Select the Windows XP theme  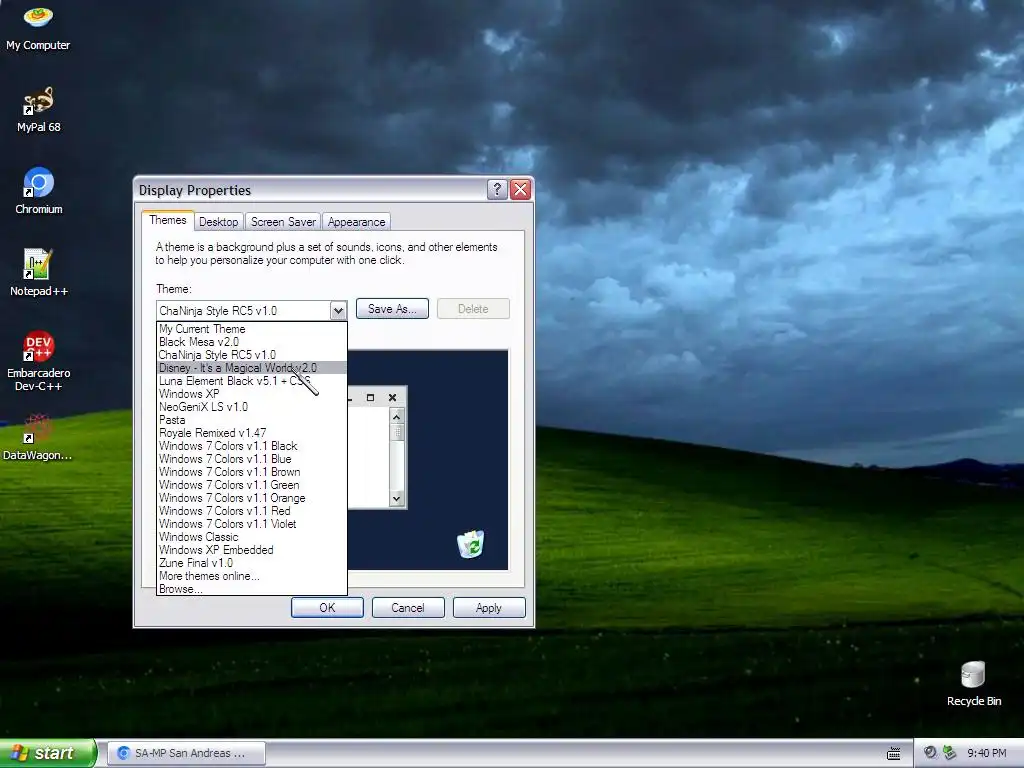coord(252,394)
